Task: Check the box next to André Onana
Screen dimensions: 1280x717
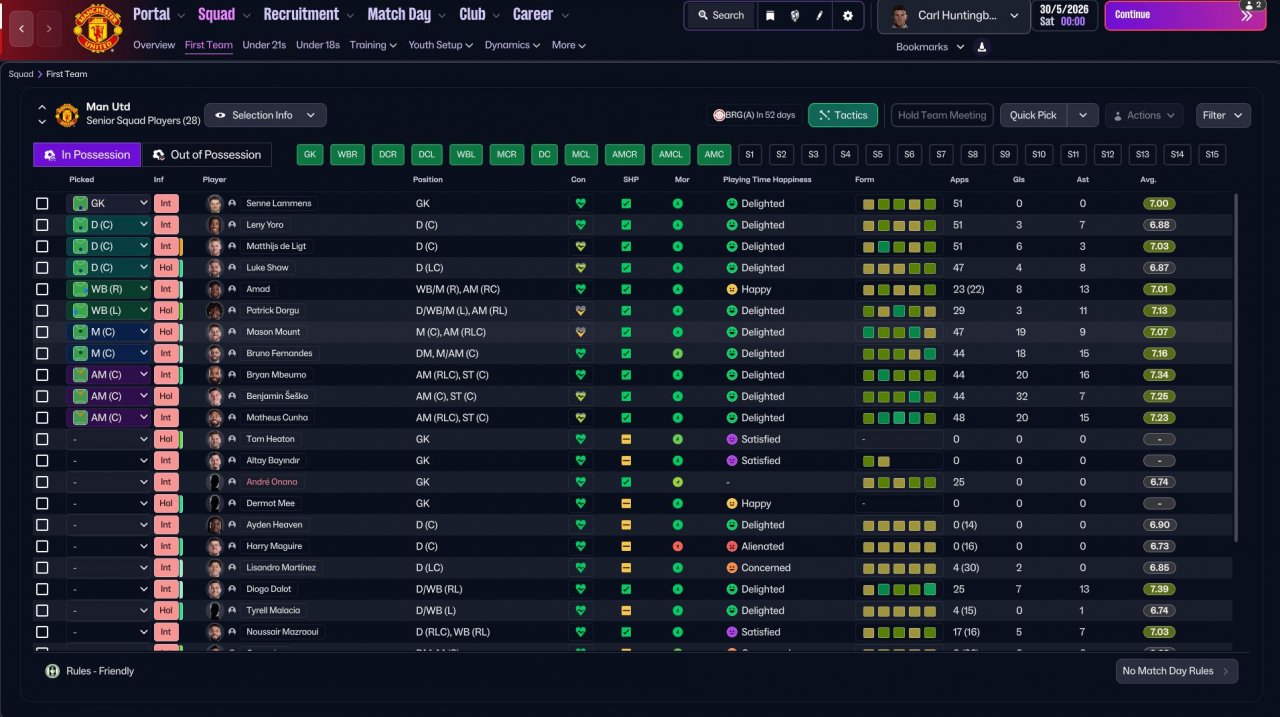Action: tap(42, 482)
